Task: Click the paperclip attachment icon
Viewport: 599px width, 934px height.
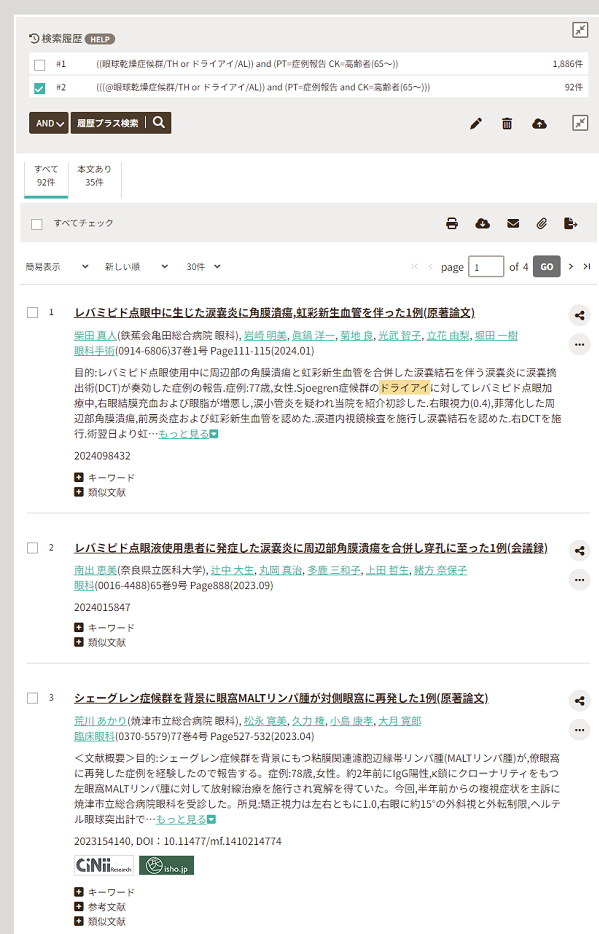Action: click(x=541, y=223)
